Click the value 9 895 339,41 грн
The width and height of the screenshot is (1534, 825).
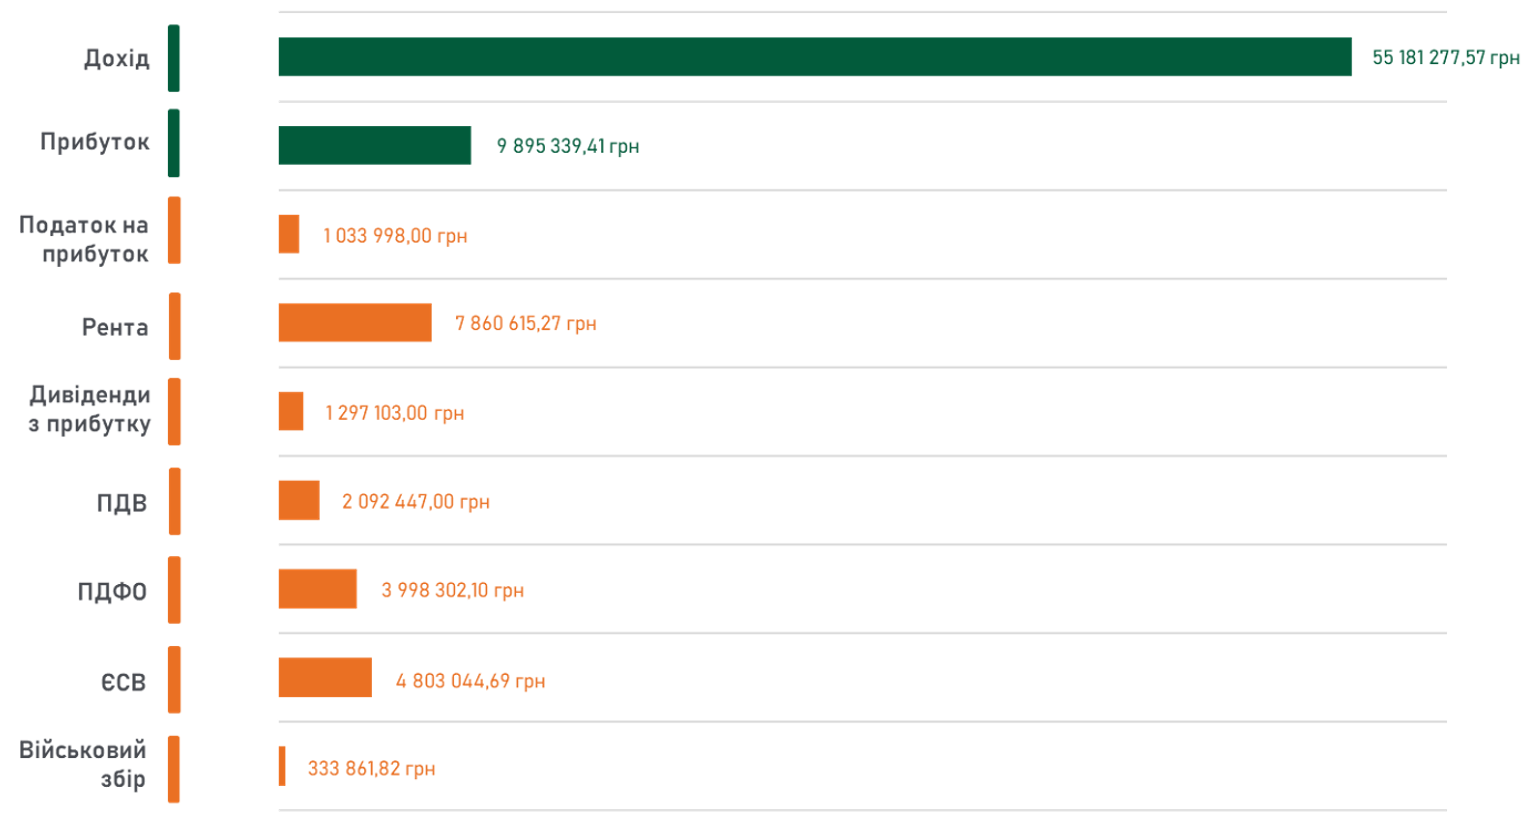pyautogui.click(x=567, y=147)
